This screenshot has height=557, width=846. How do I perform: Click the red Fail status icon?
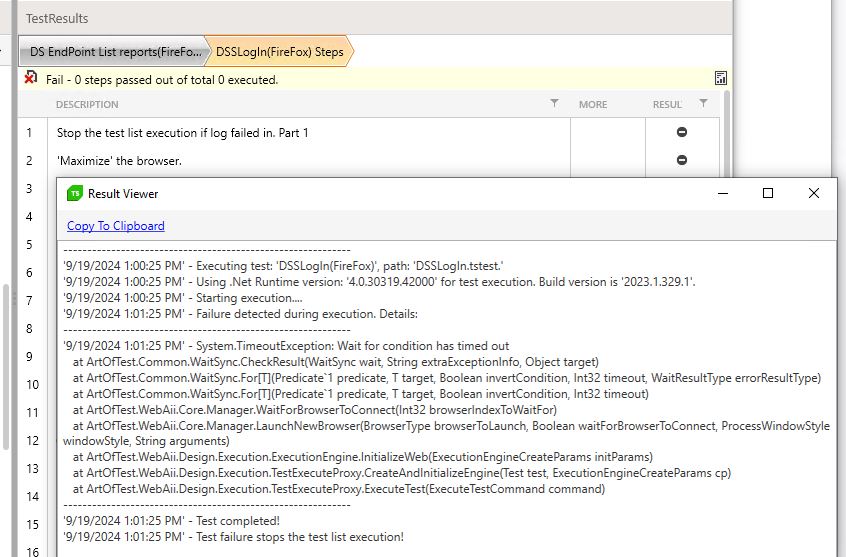click(31, 78)
